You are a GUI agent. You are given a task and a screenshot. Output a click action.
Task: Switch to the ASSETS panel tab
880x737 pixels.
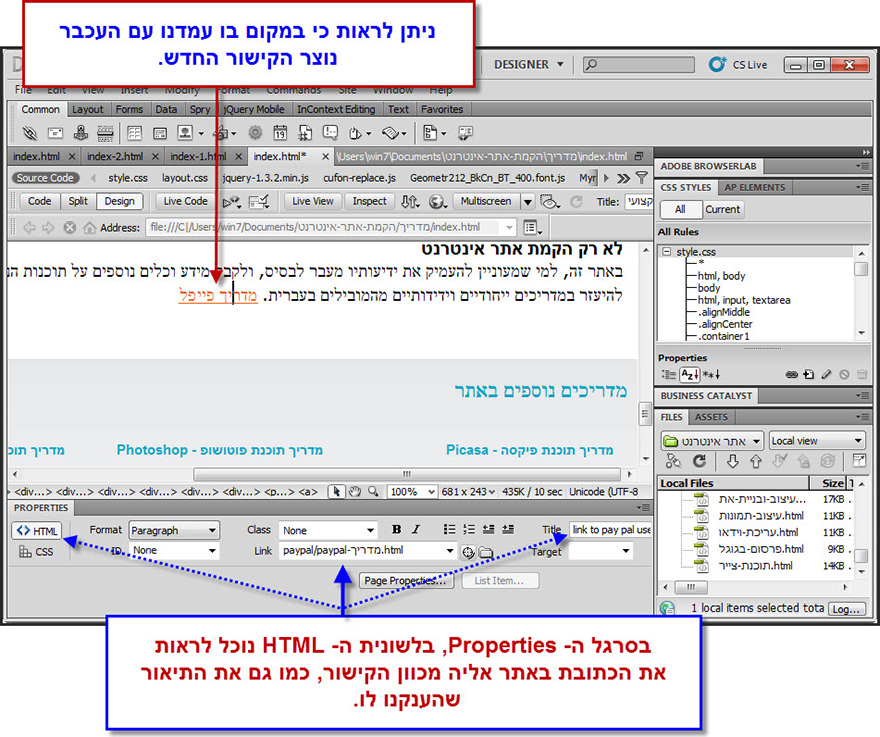(x=711, y=417)
